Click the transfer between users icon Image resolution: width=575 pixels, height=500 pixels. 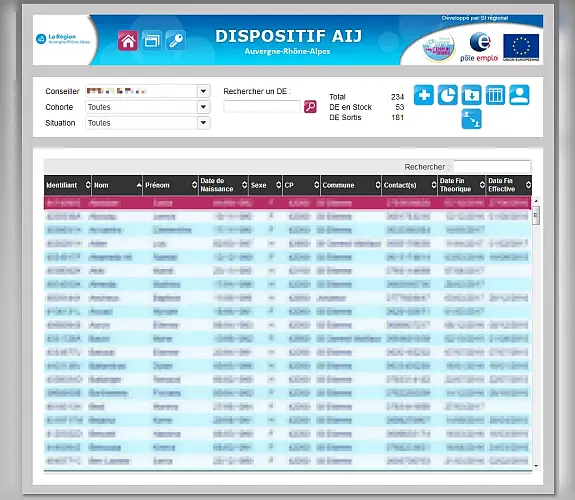click(x=471, y=119)
